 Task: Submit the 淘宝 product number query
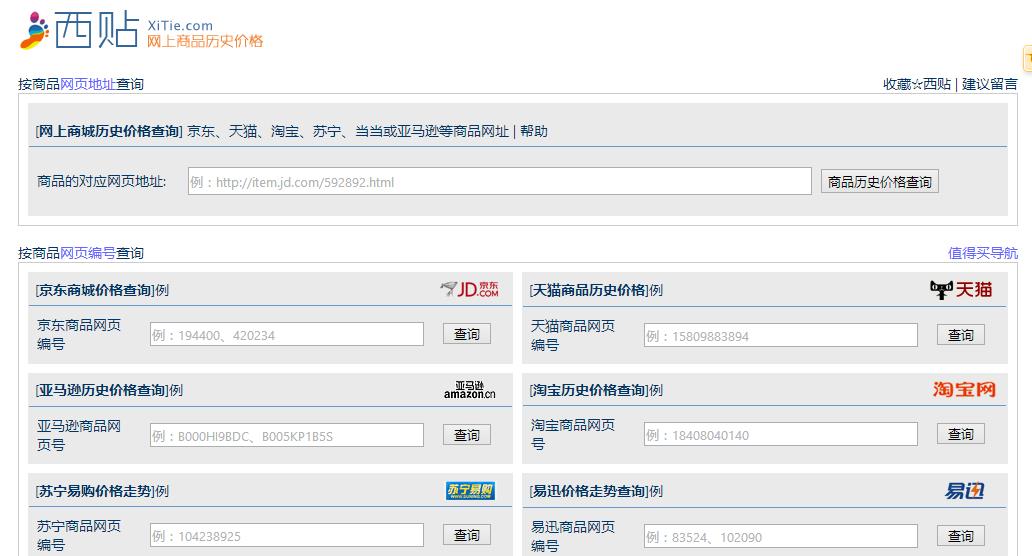click(960, 435)
